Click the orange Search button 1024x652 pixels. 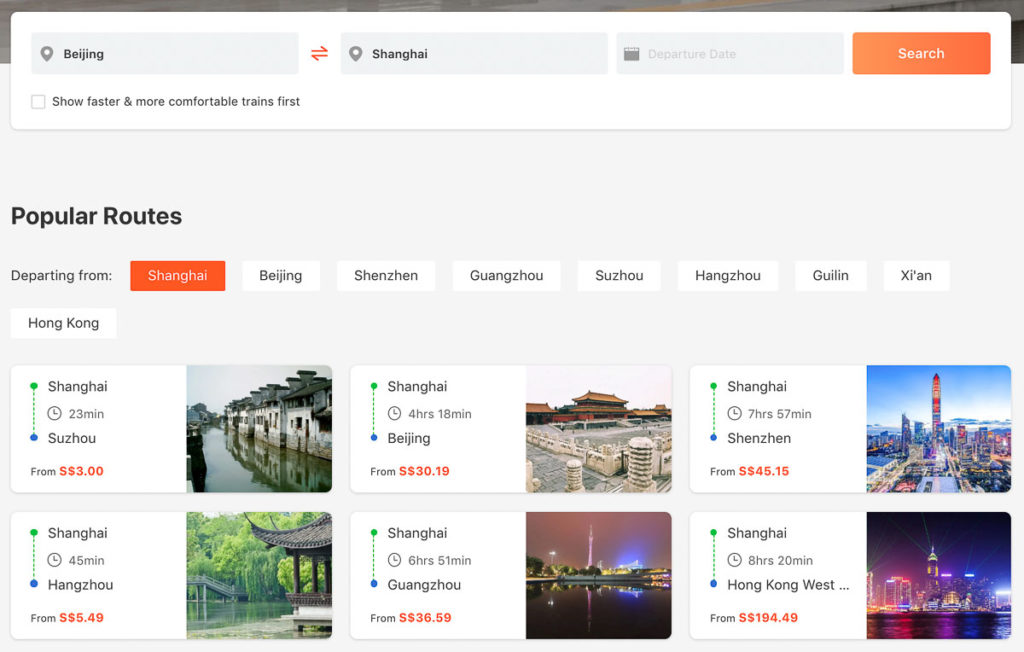(921, 54)
